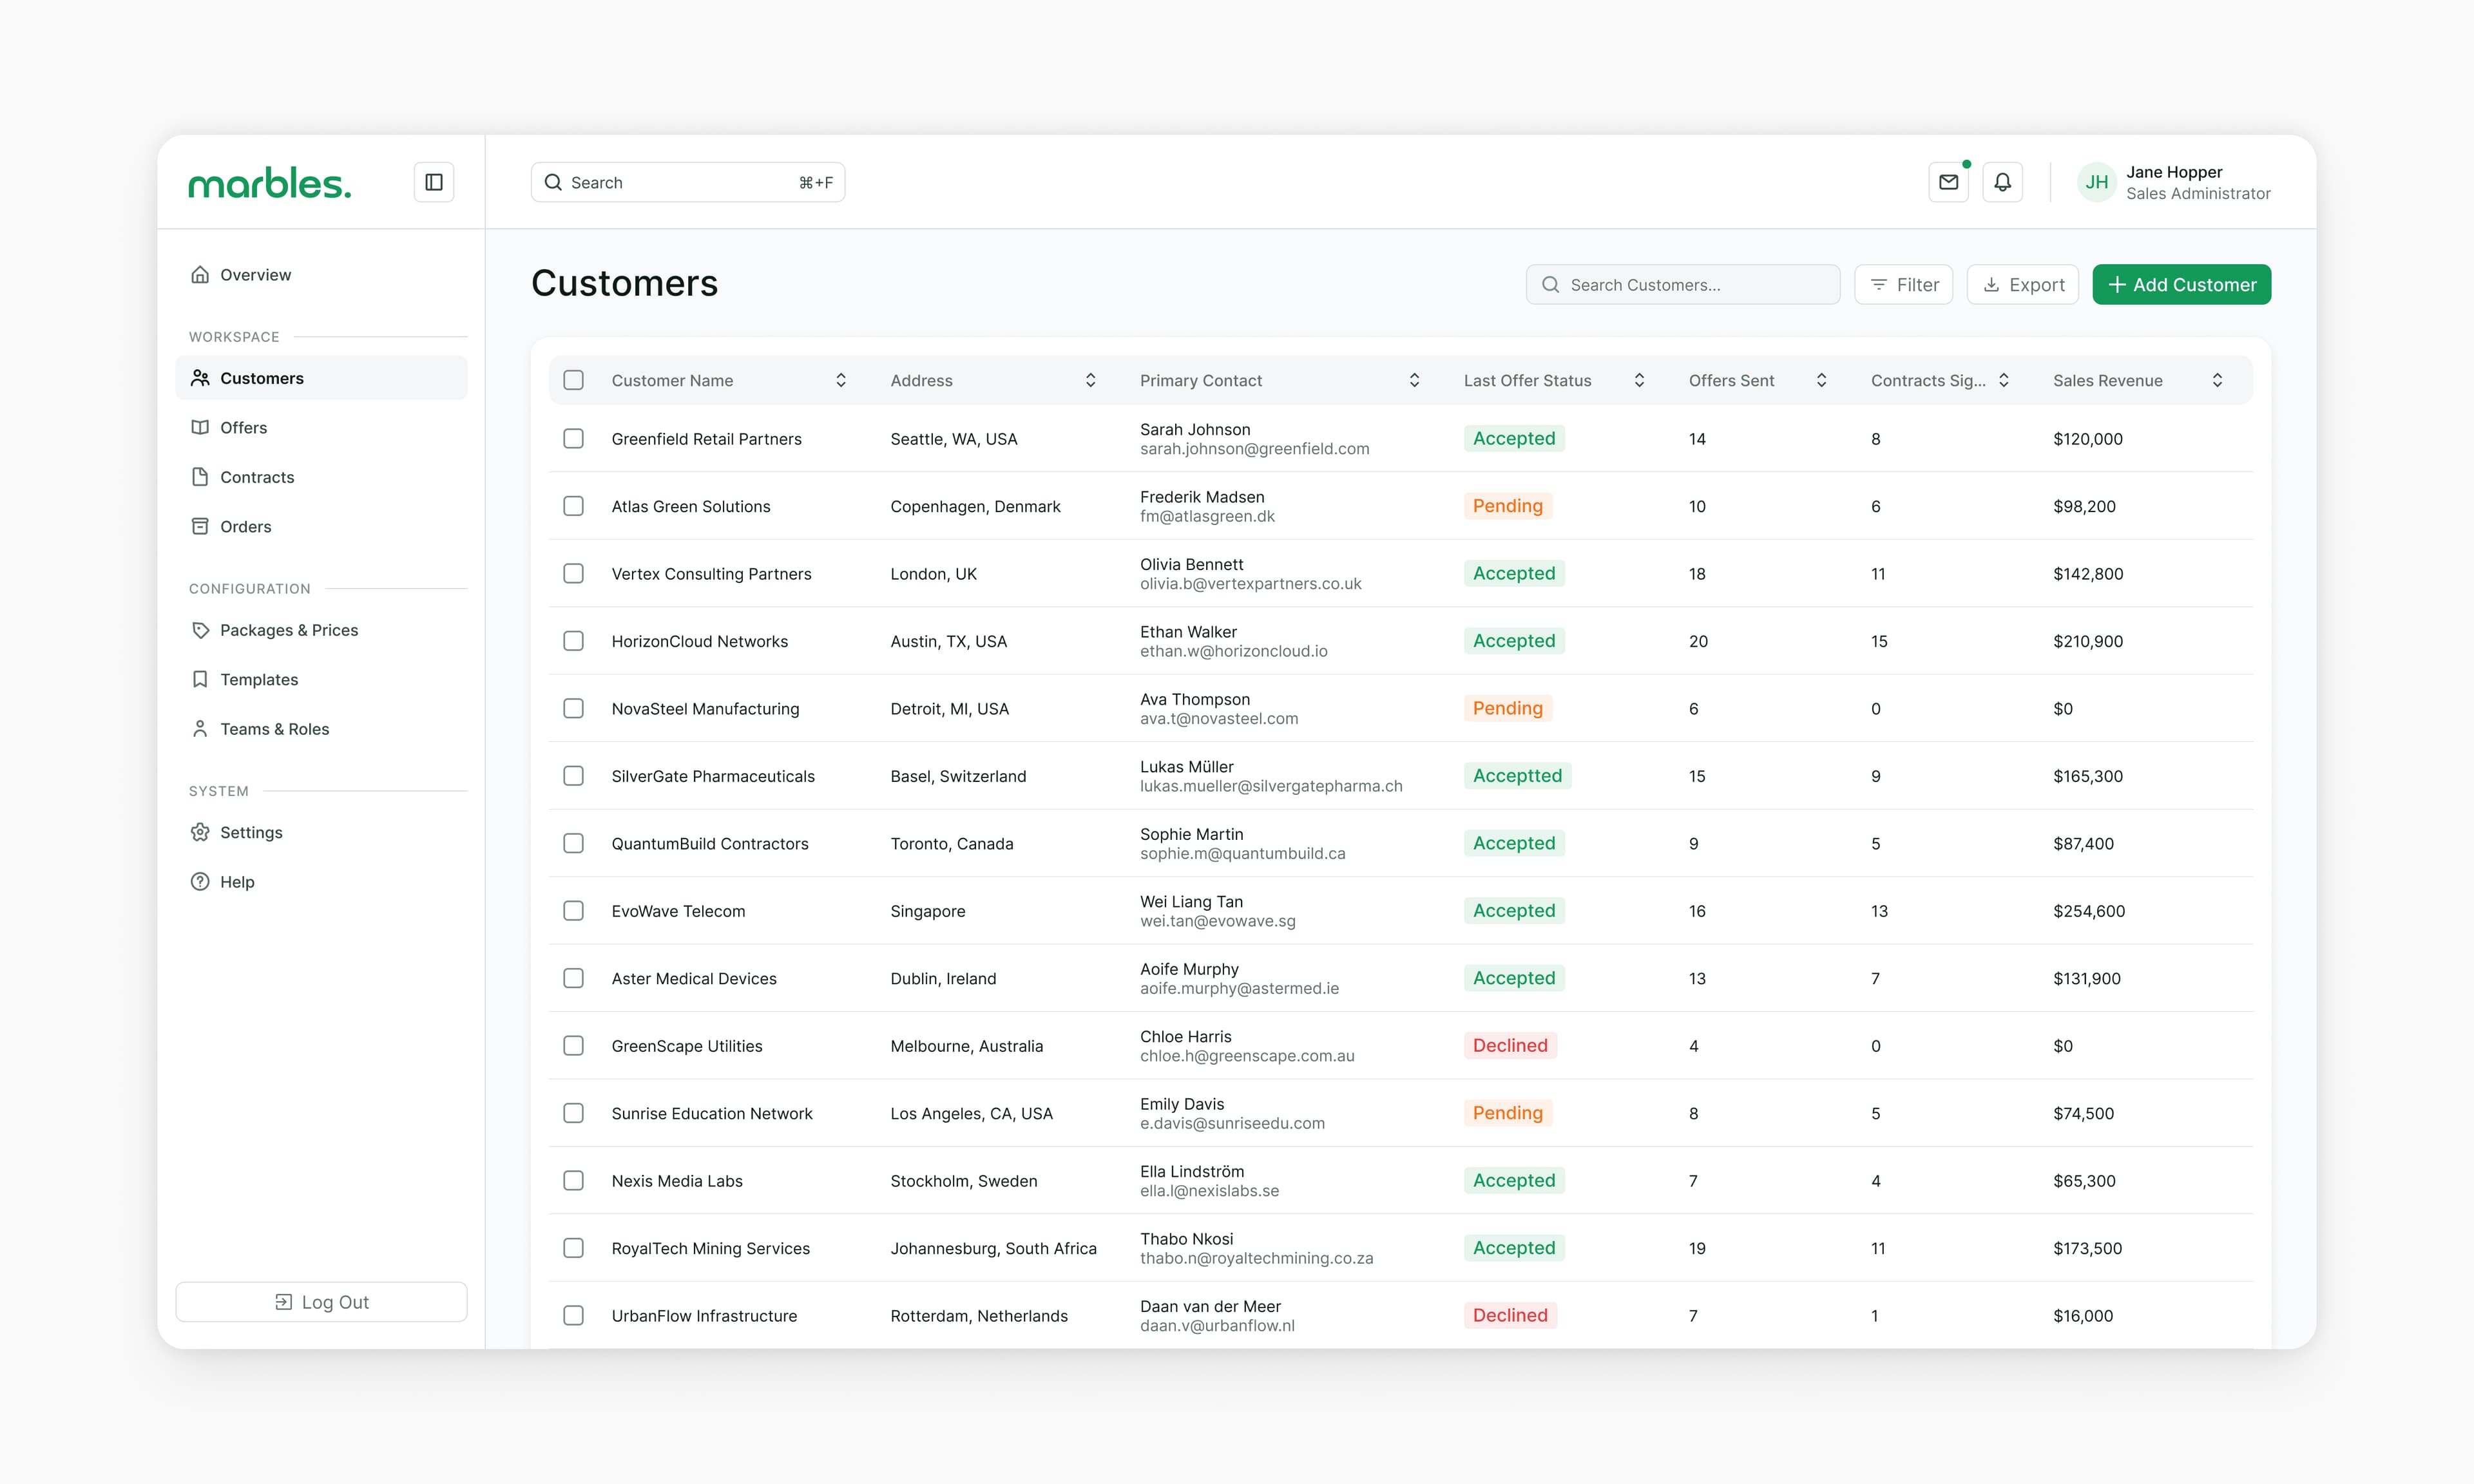
Task: Click the Customers page heading
Action: pyautogui.click(x=624, y=283)
